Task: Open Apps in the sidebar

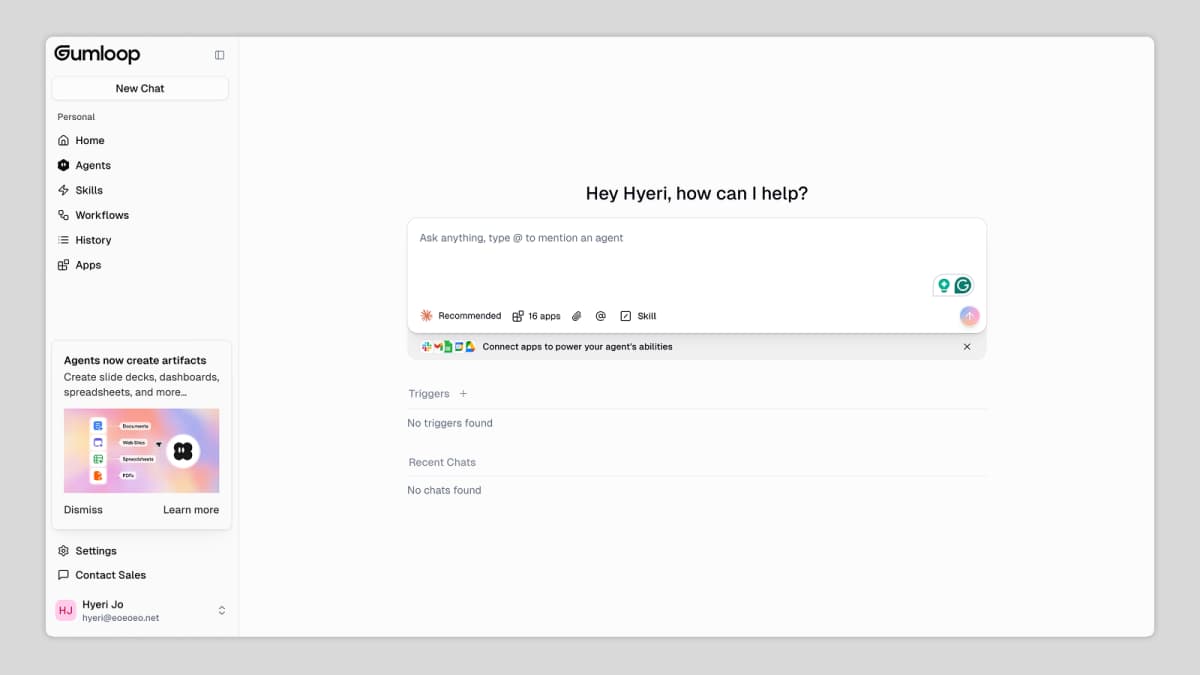Action: tap(79, 265)
